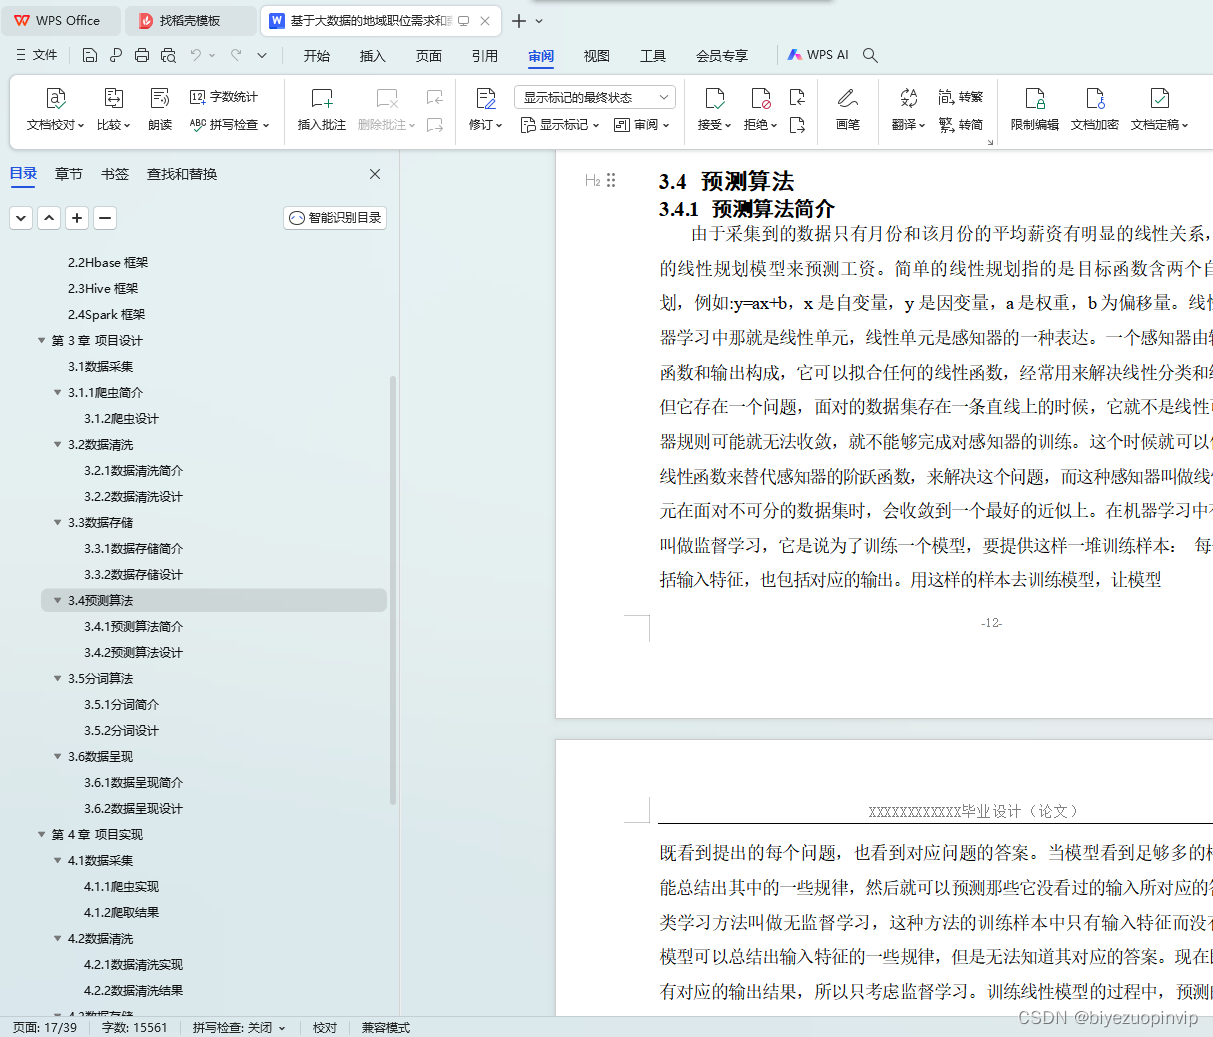
Task: Click the minus button in outline toolbar
Action: (105, 218)
